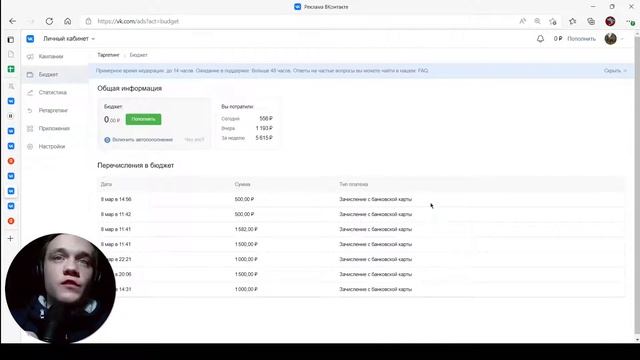Click the Настройки gear icon
Viewport: 640px width, 360px height.
click(30, 146)
